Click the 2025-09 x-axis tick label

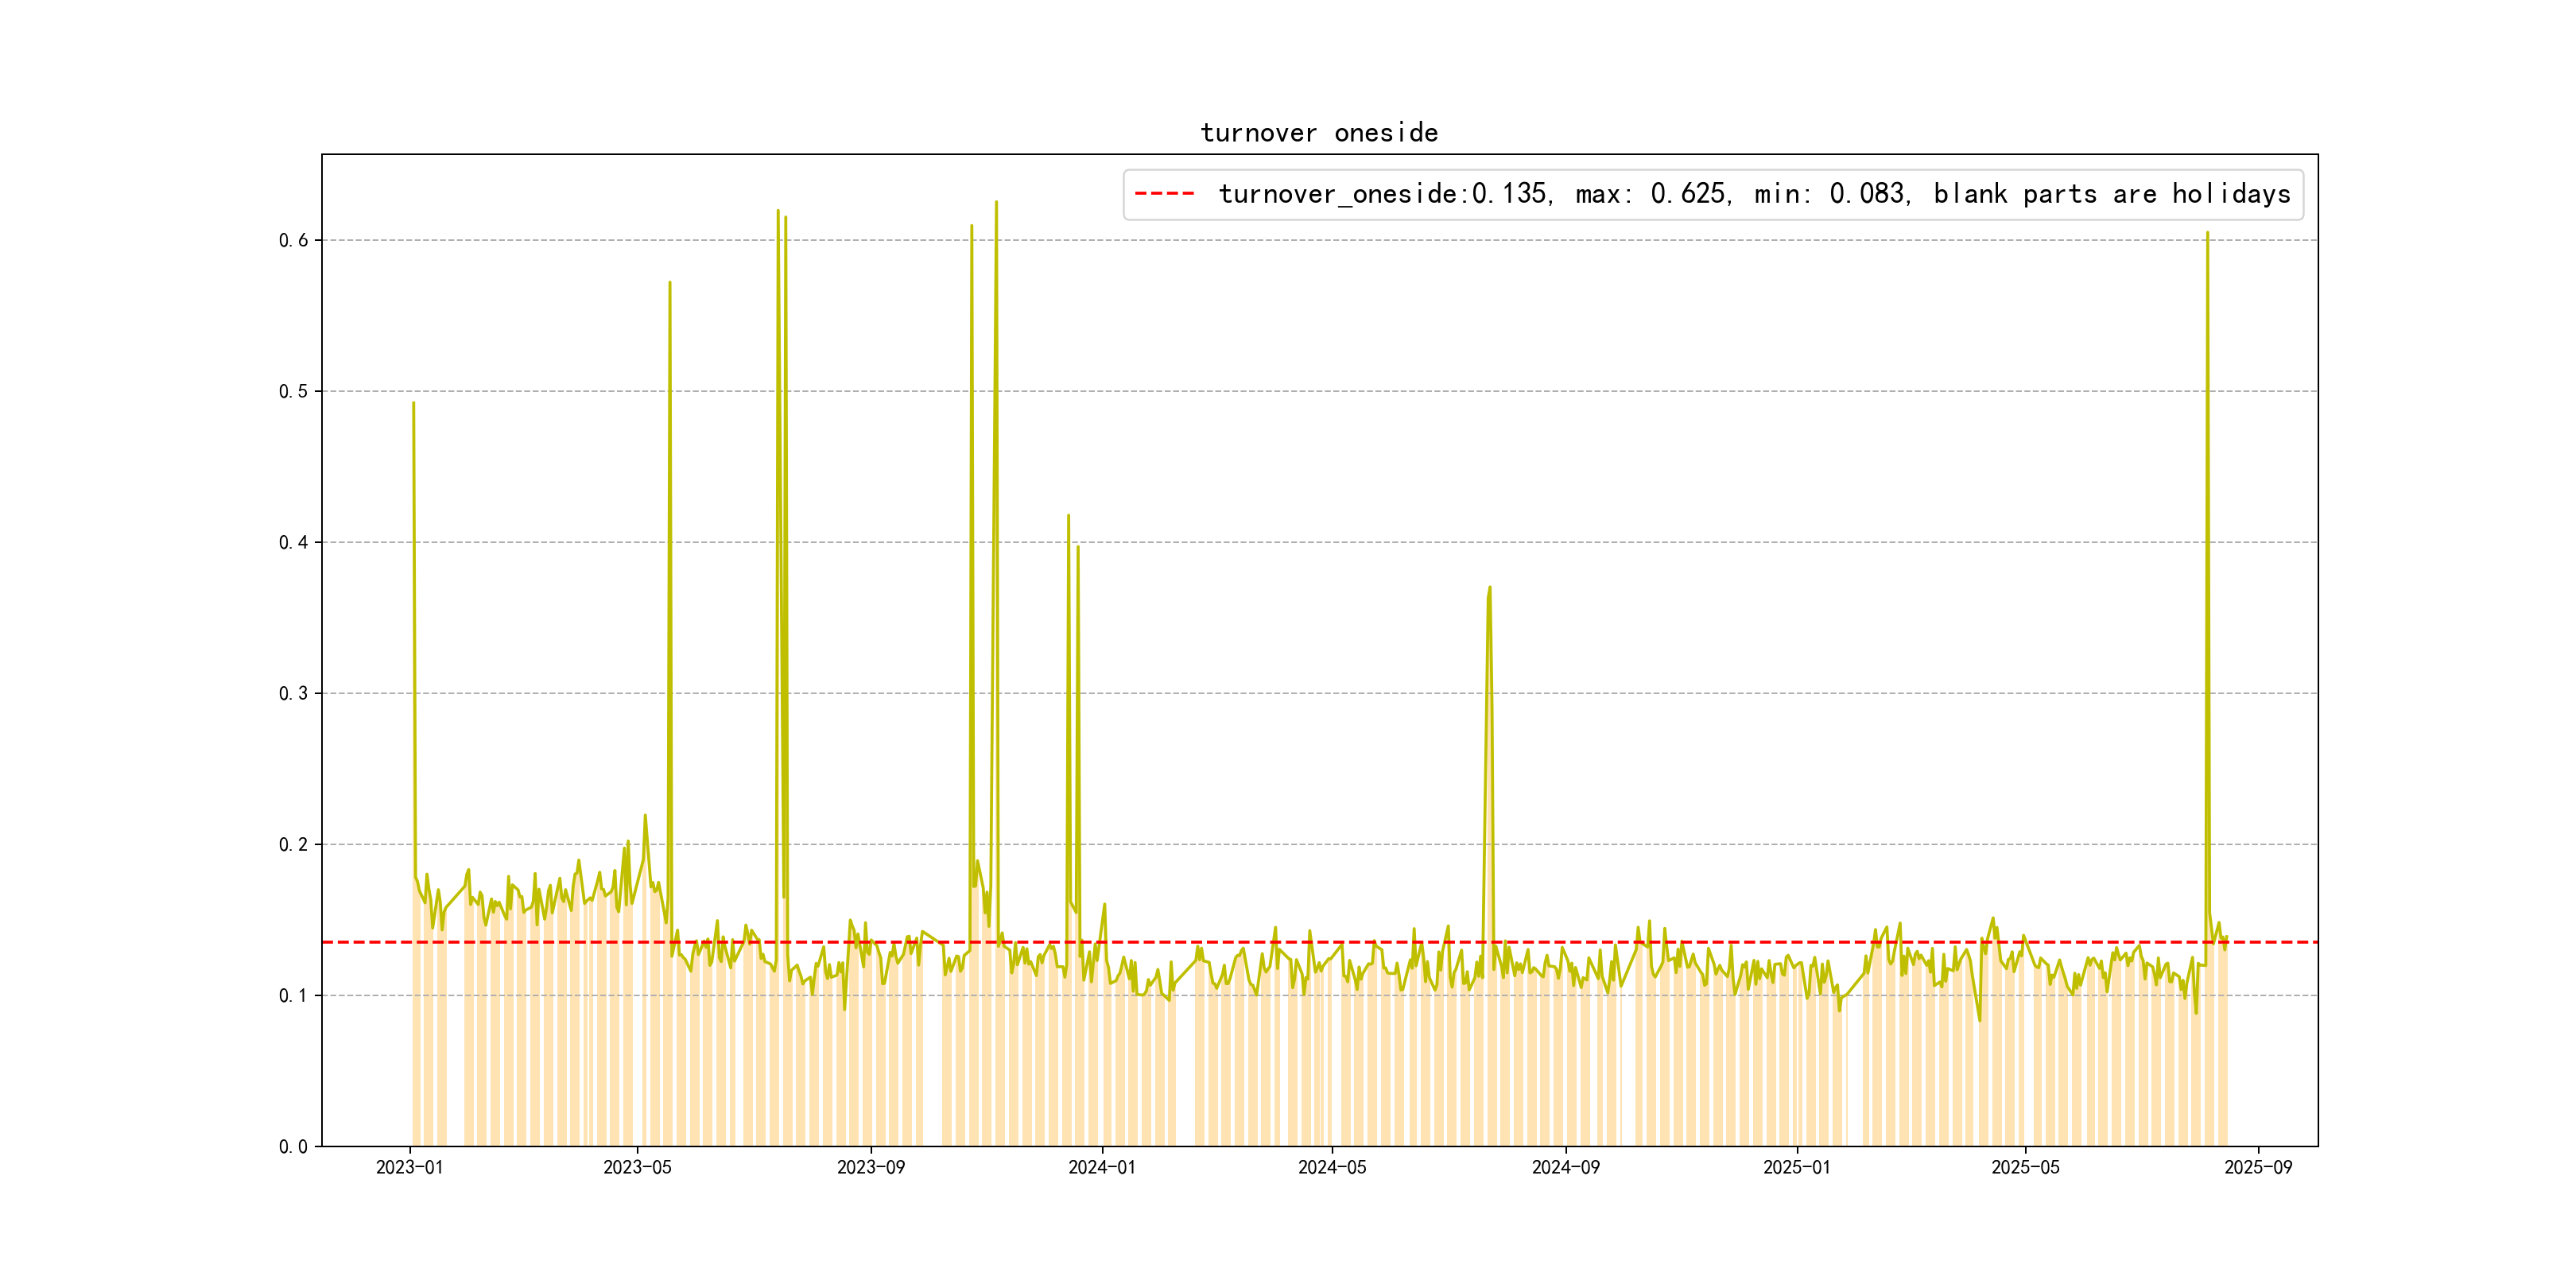click(2258, 1167)
